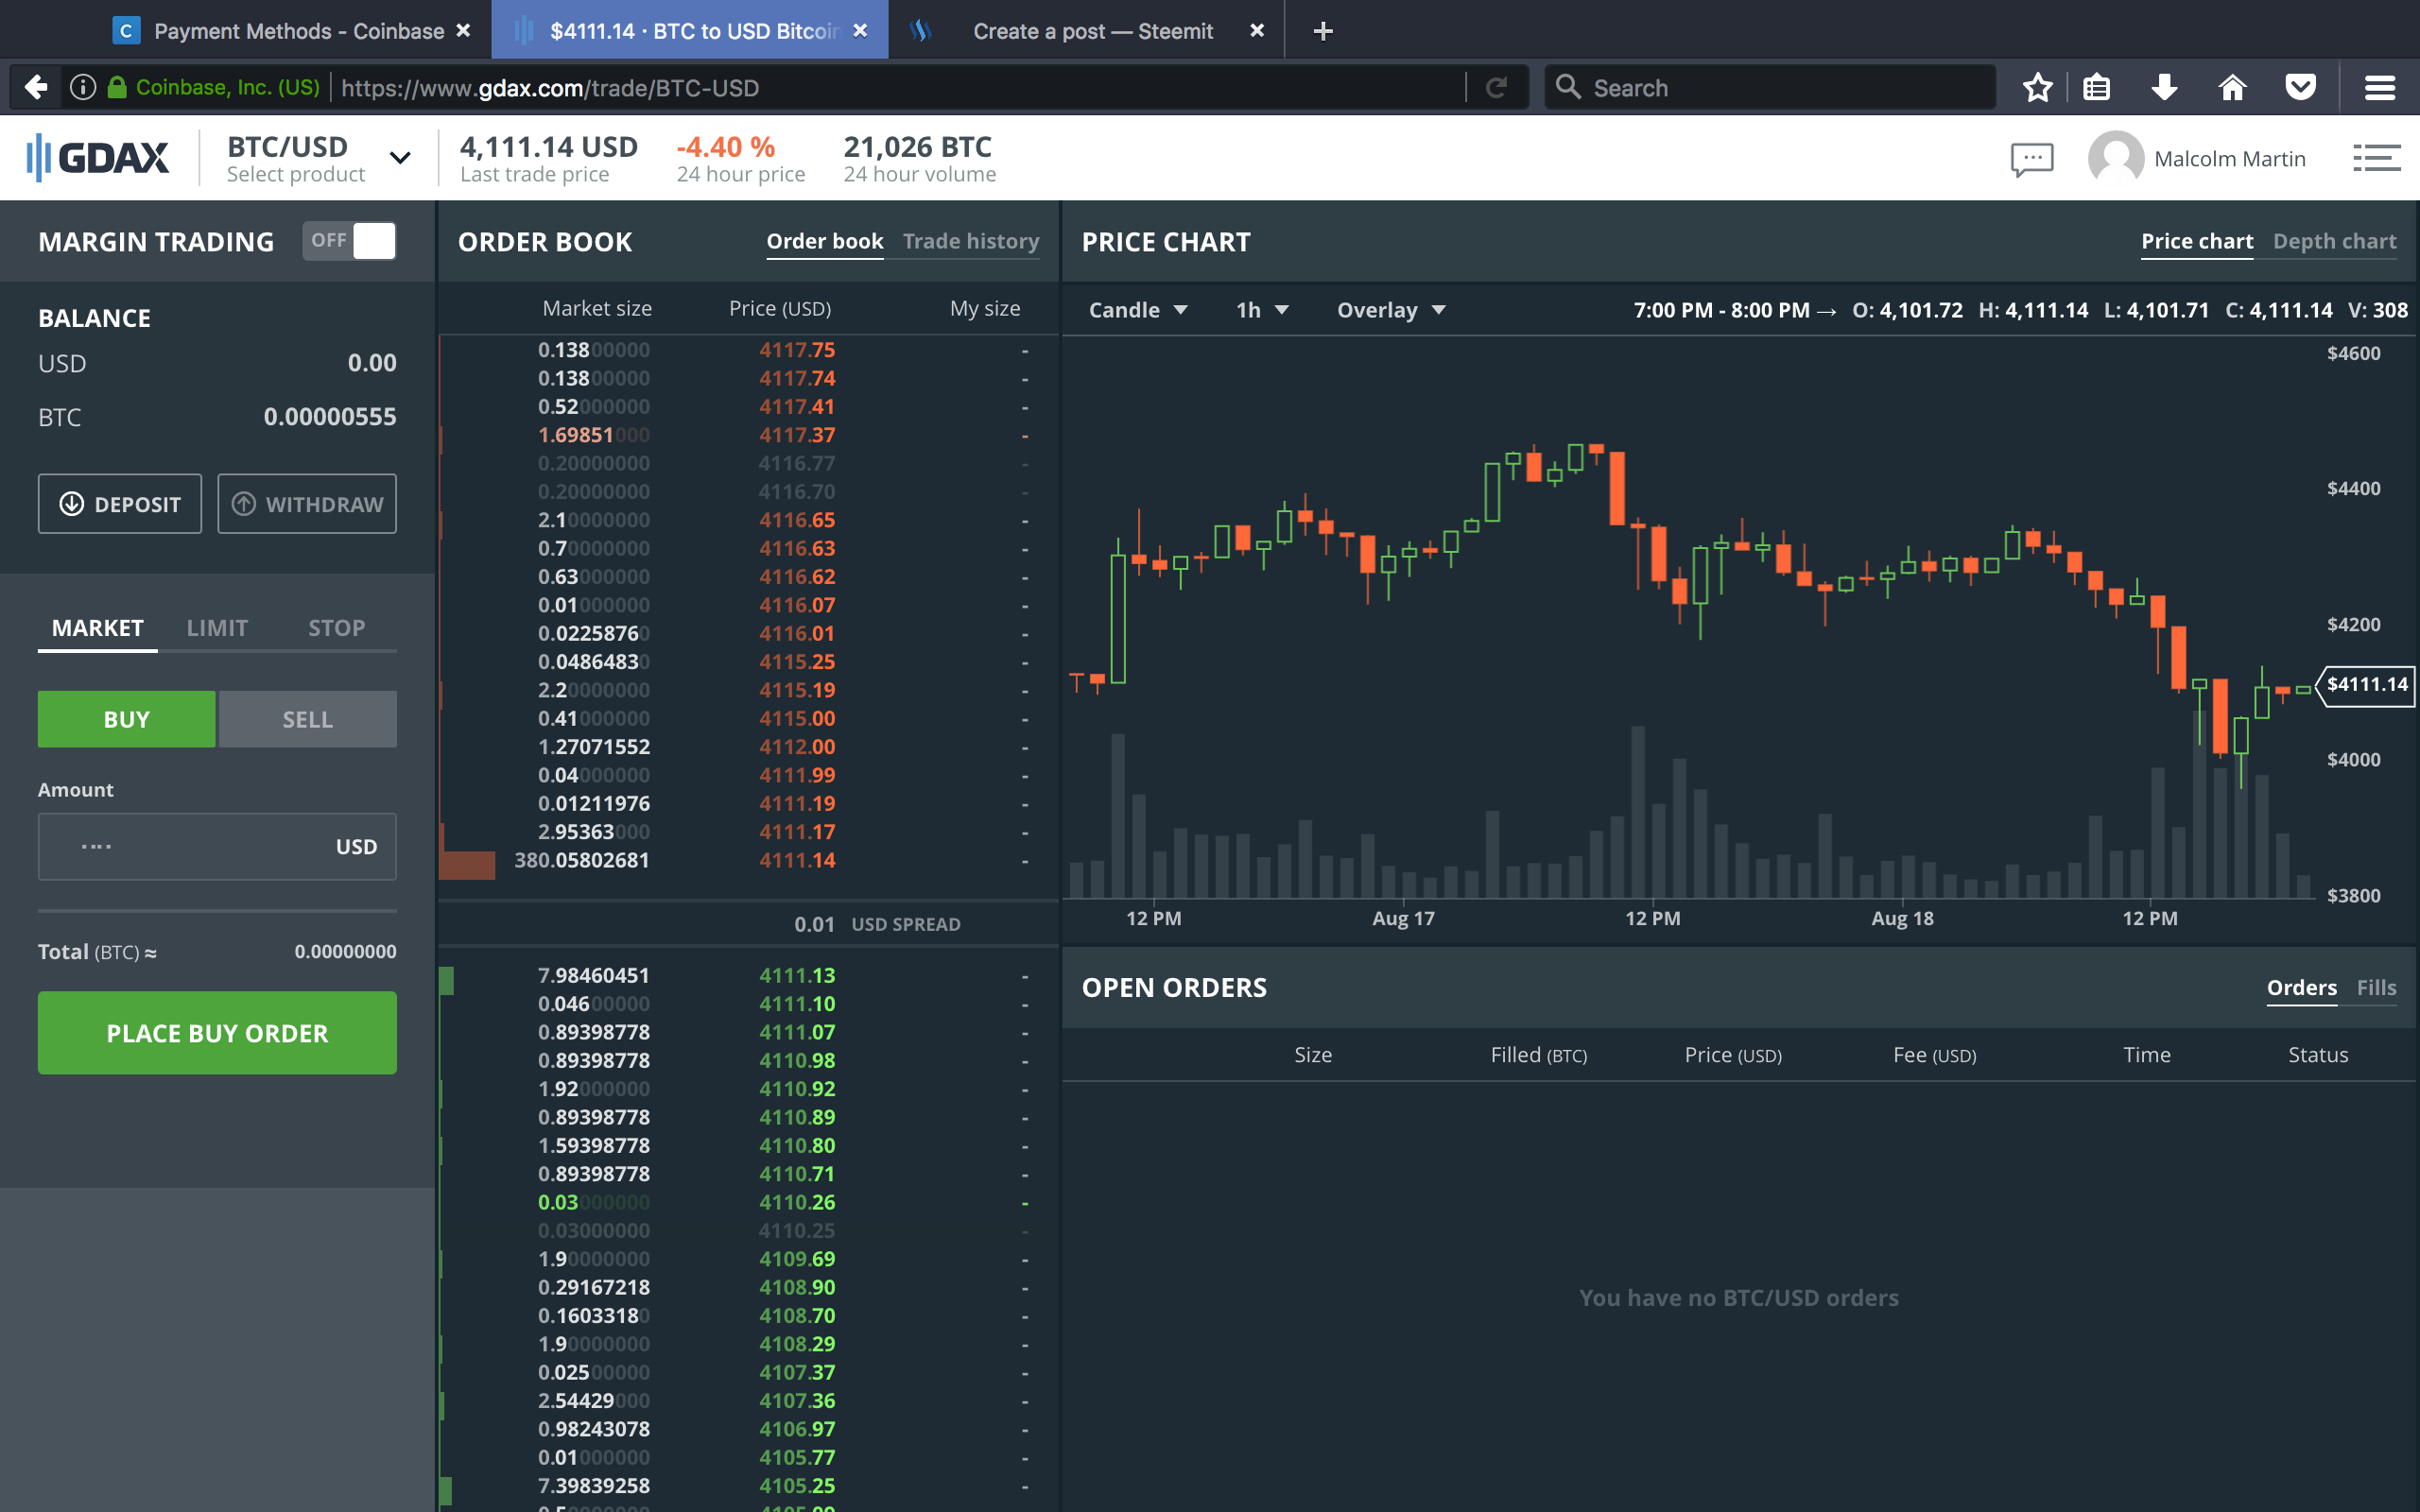Select the Order book tab
The width and height of the screenshot is (2420, 1512).
pos(824,241)
